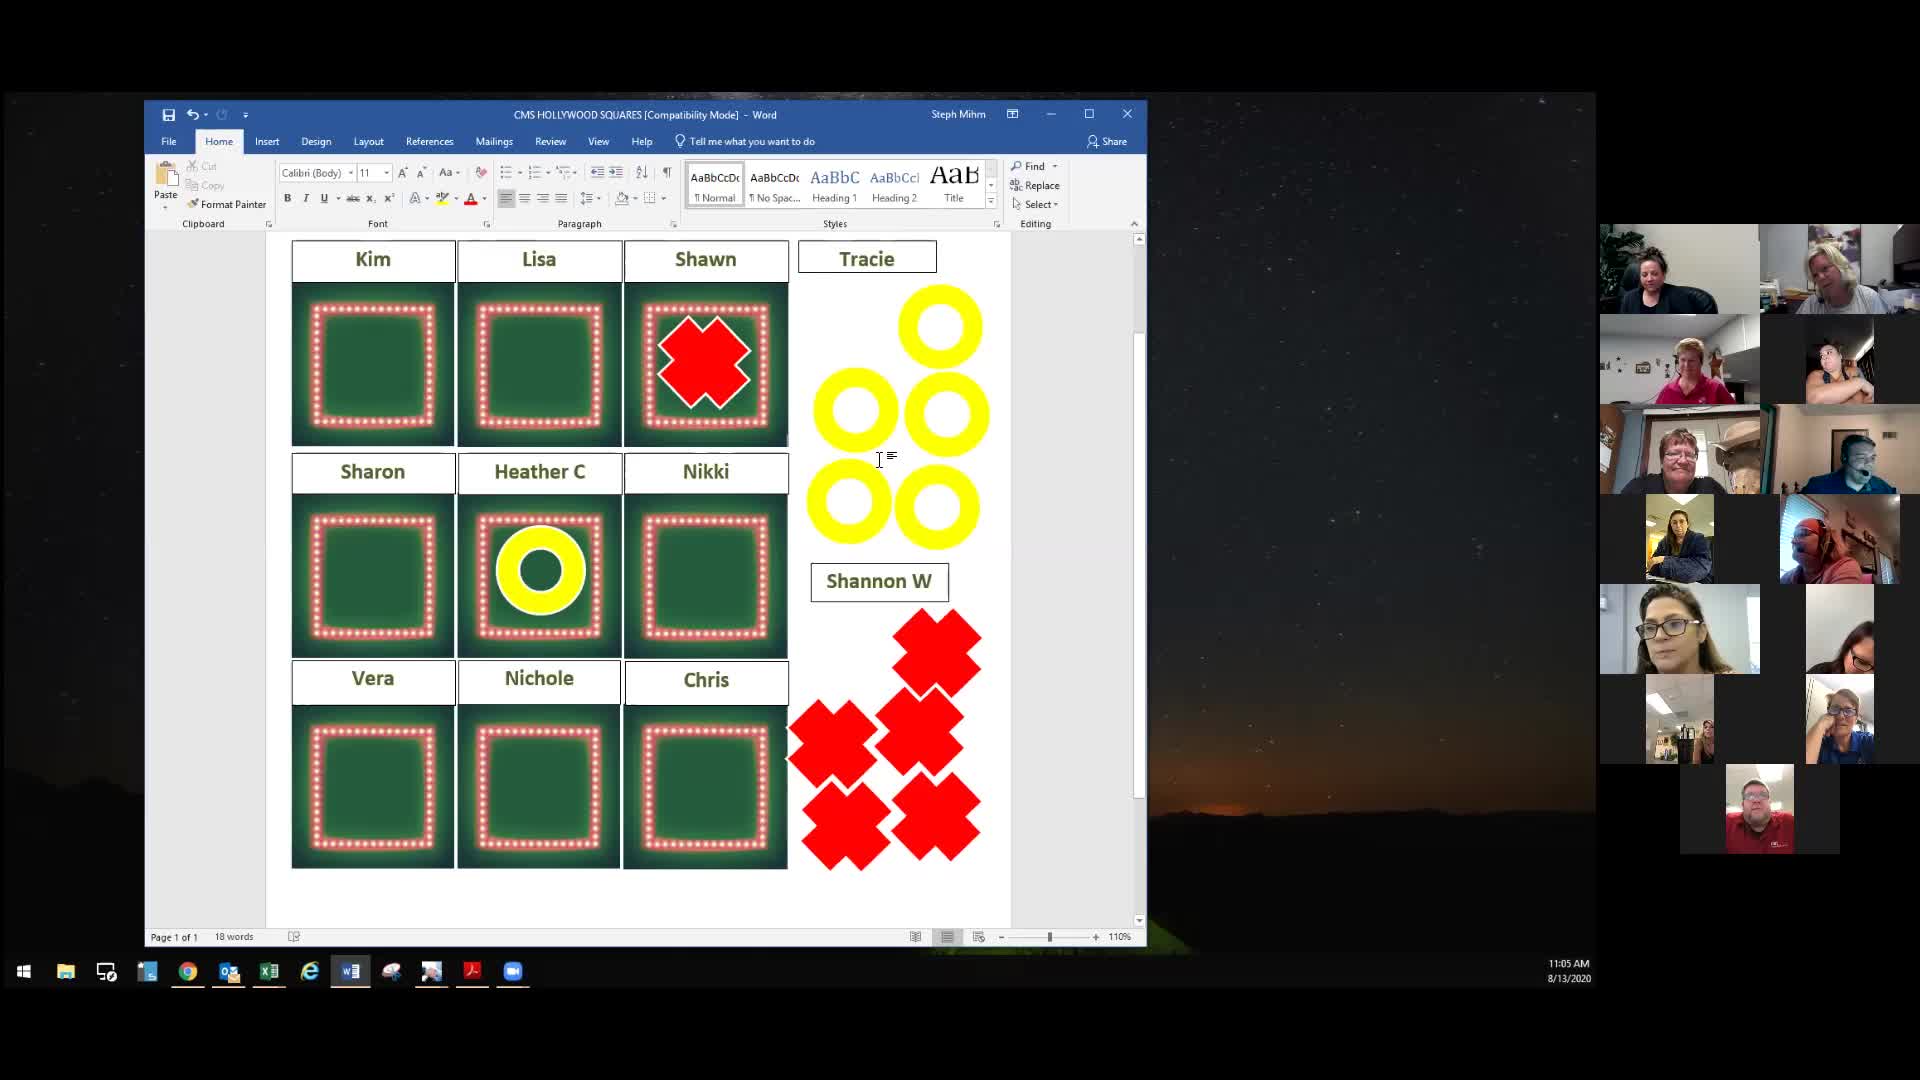The height and width of the screenshot is (1080, 1920).
Task: Switch to the Insert ribbon tab
Action: (266, 141)
